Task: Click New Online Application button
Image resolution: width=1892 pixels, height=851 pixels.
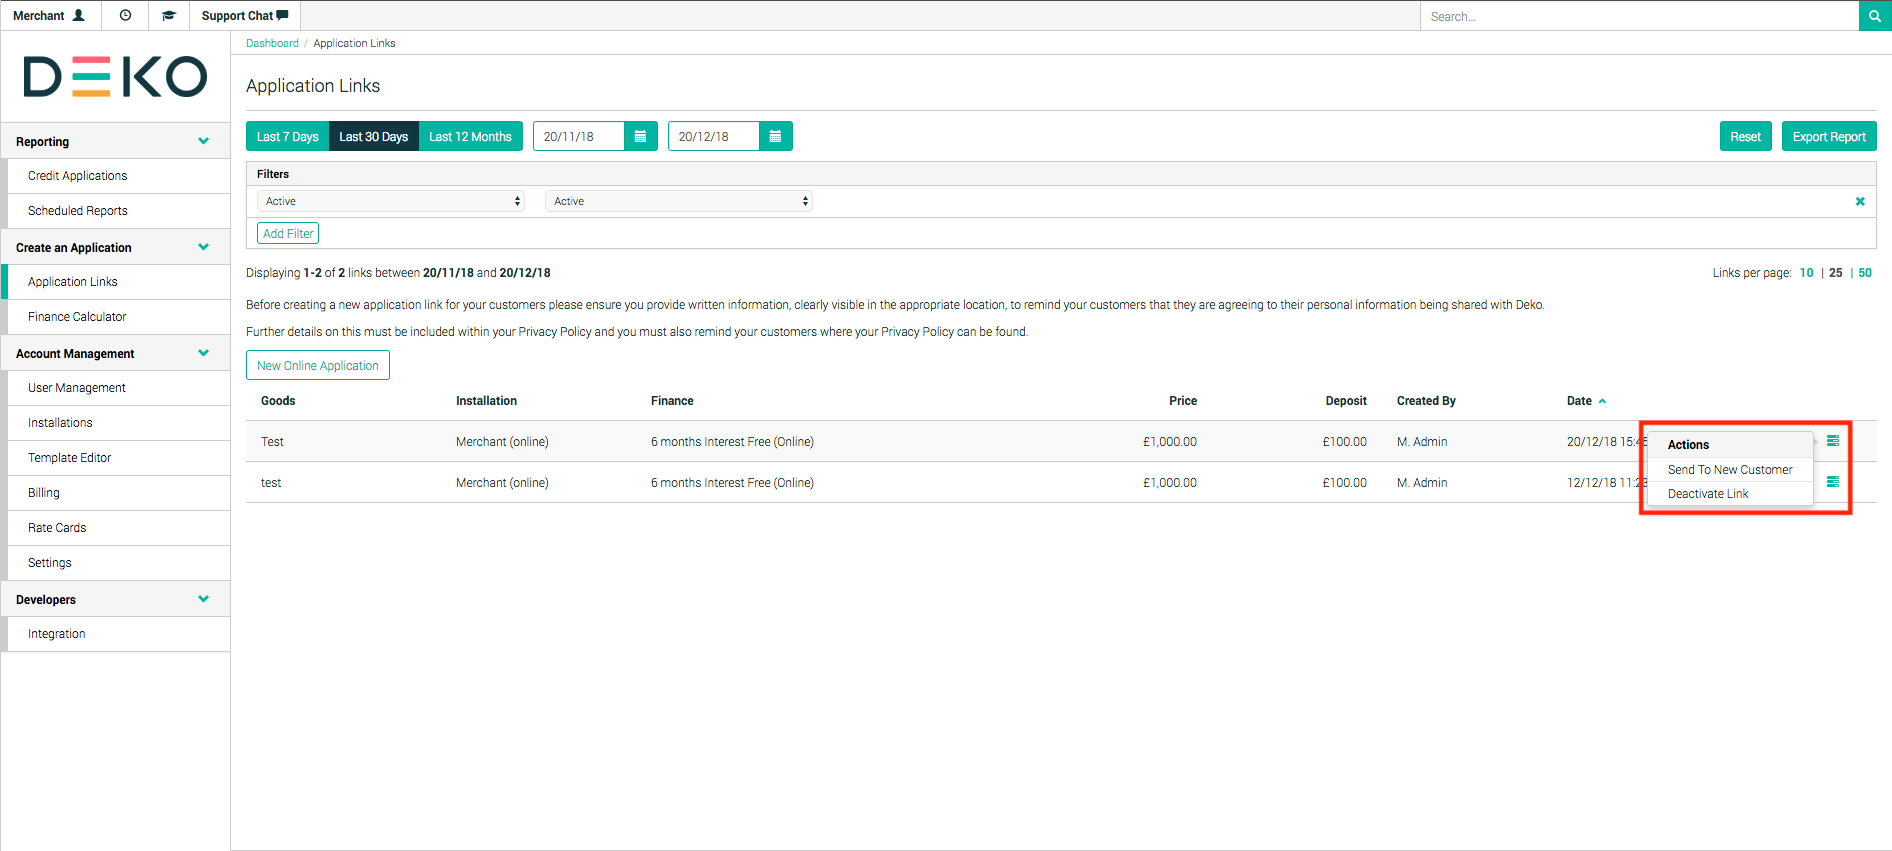Action: (x=318, y=365)
